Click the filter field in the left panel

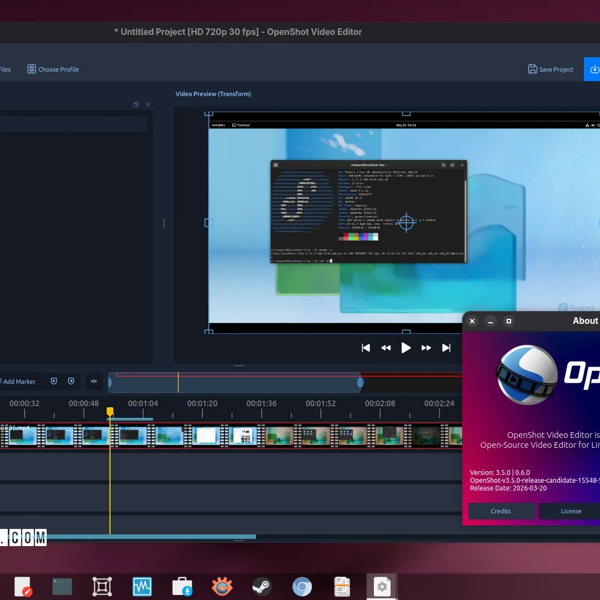click(73, 124)
